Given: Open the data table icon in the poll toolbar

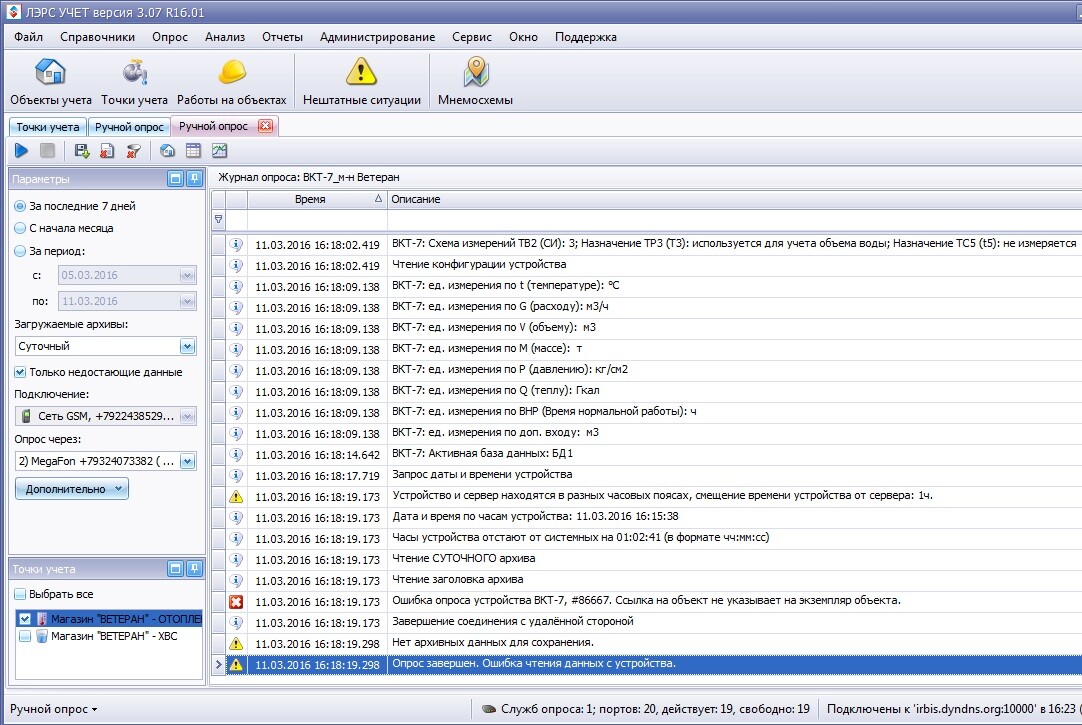Looking at the screenshot, I should coord(193,150).
